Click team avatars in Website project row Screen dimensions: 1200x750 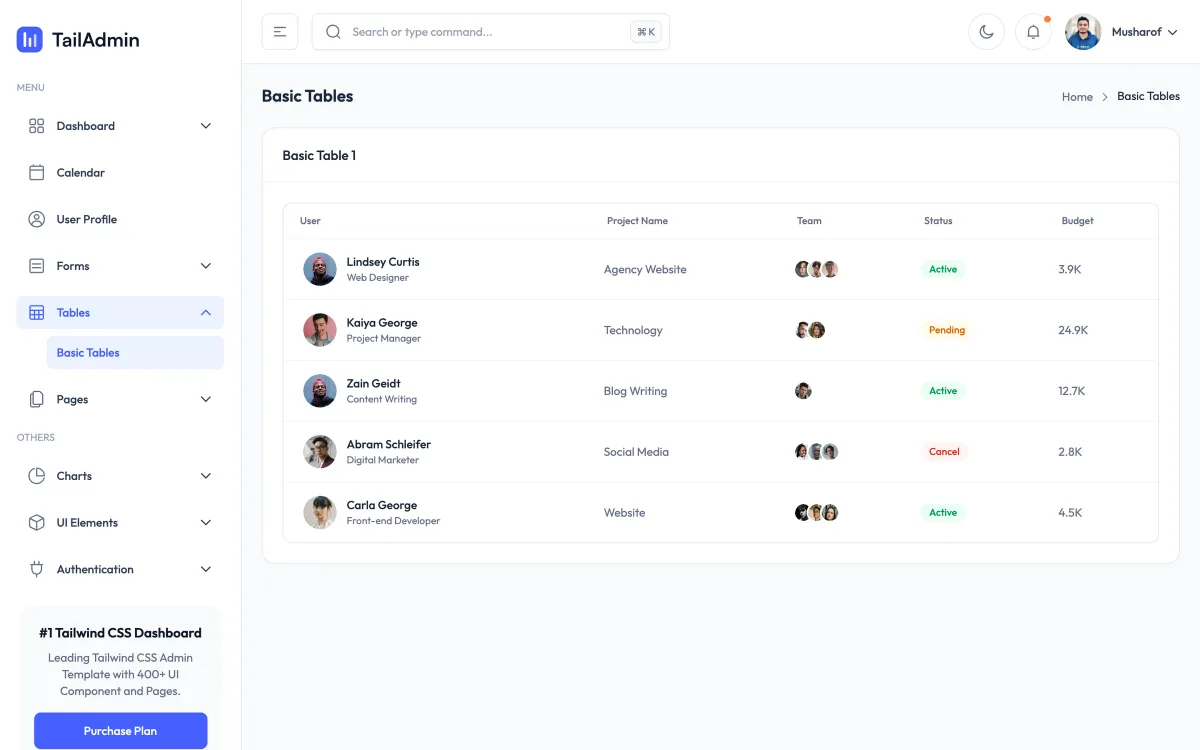click(x=816, y=513)
